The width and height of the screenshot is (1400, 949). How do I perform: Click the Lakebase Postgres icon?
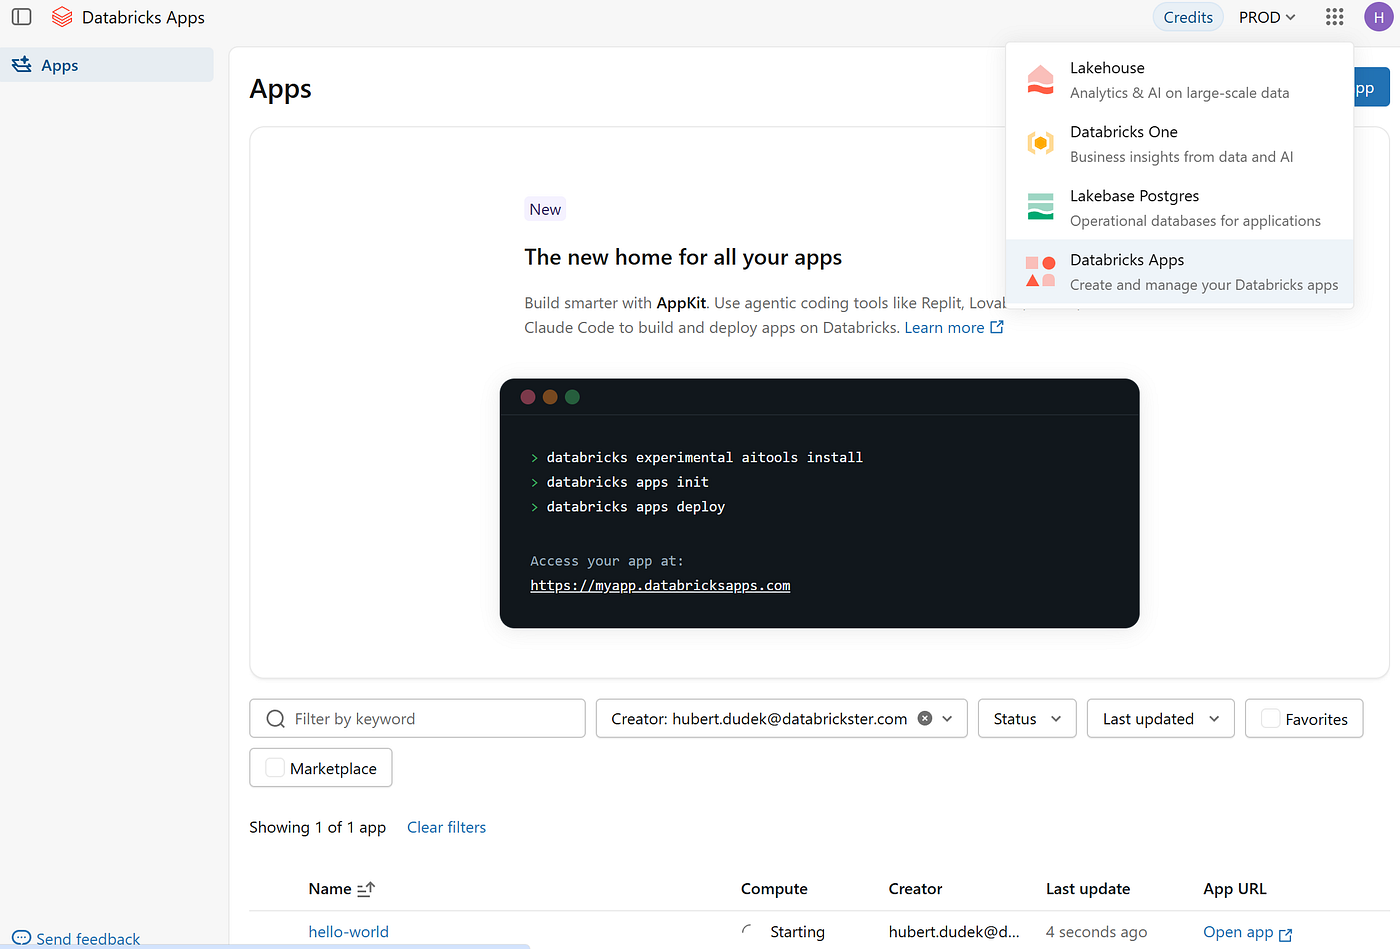click(1040, 207)
